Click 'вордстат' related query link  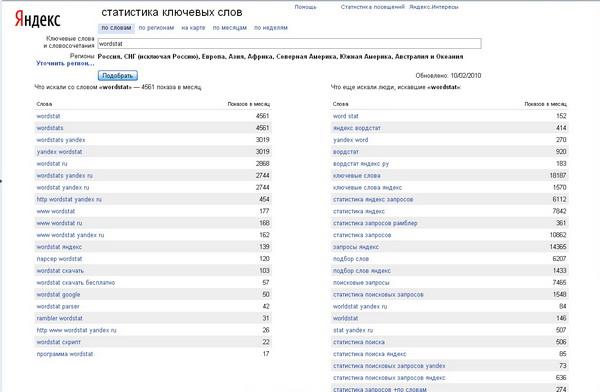point(346,152)
